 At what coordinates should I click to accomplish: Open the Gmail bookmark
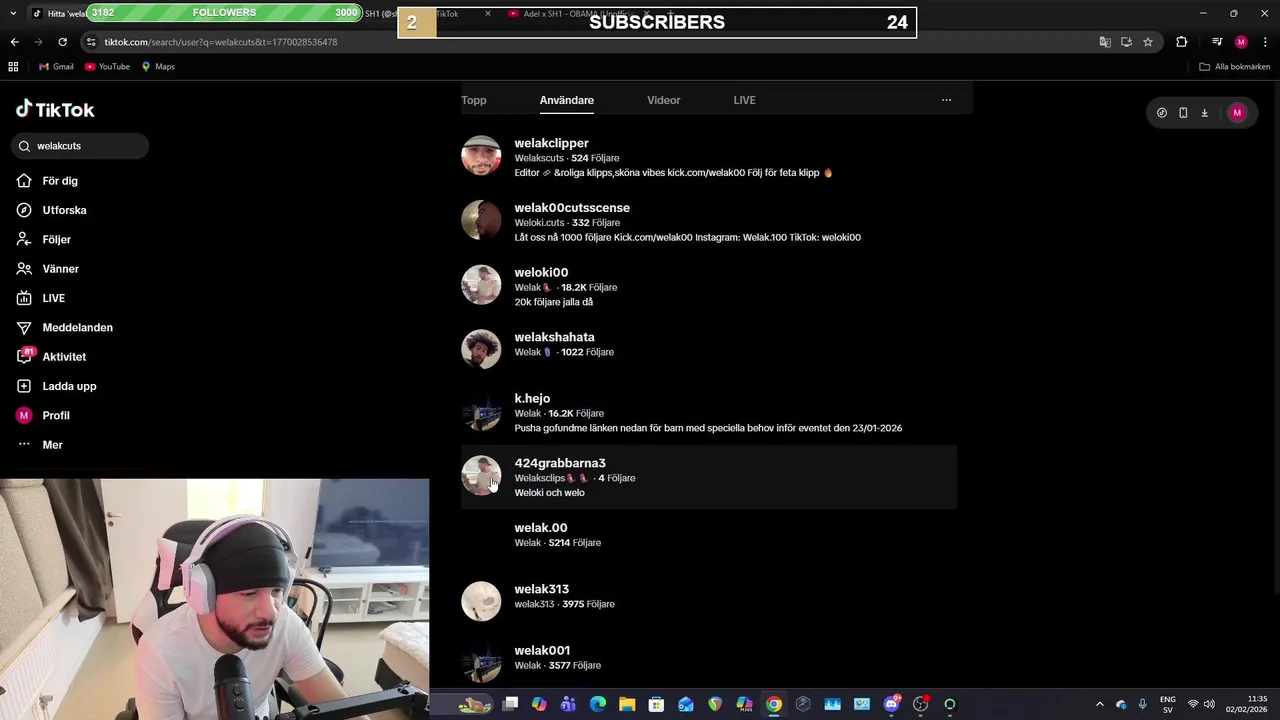pyautogui.click(x=56, y=67)
